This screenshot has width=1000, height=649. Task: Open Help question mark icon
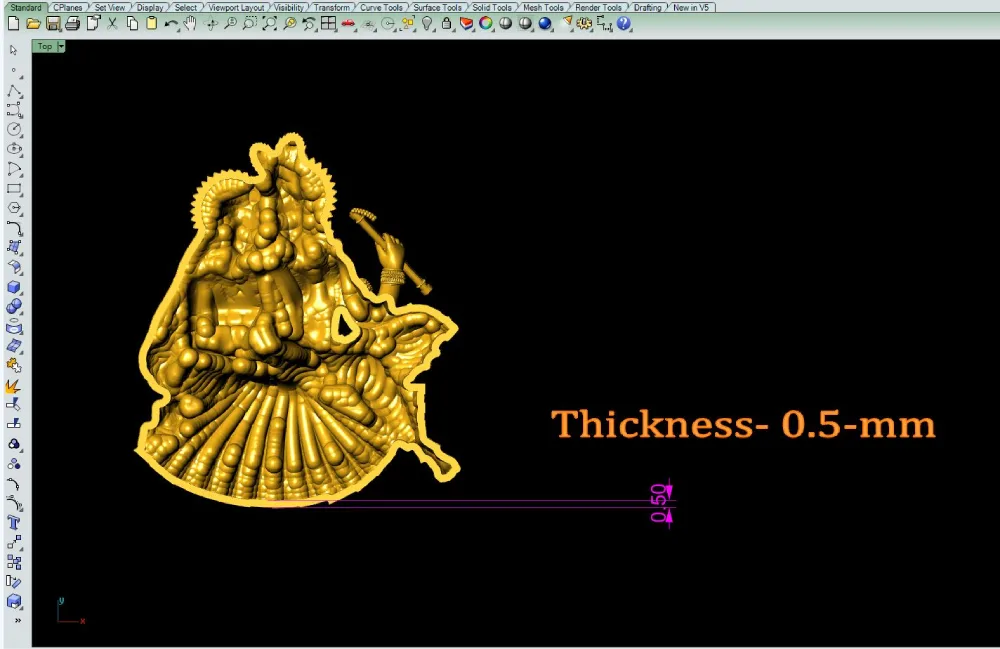pos(624,24)
